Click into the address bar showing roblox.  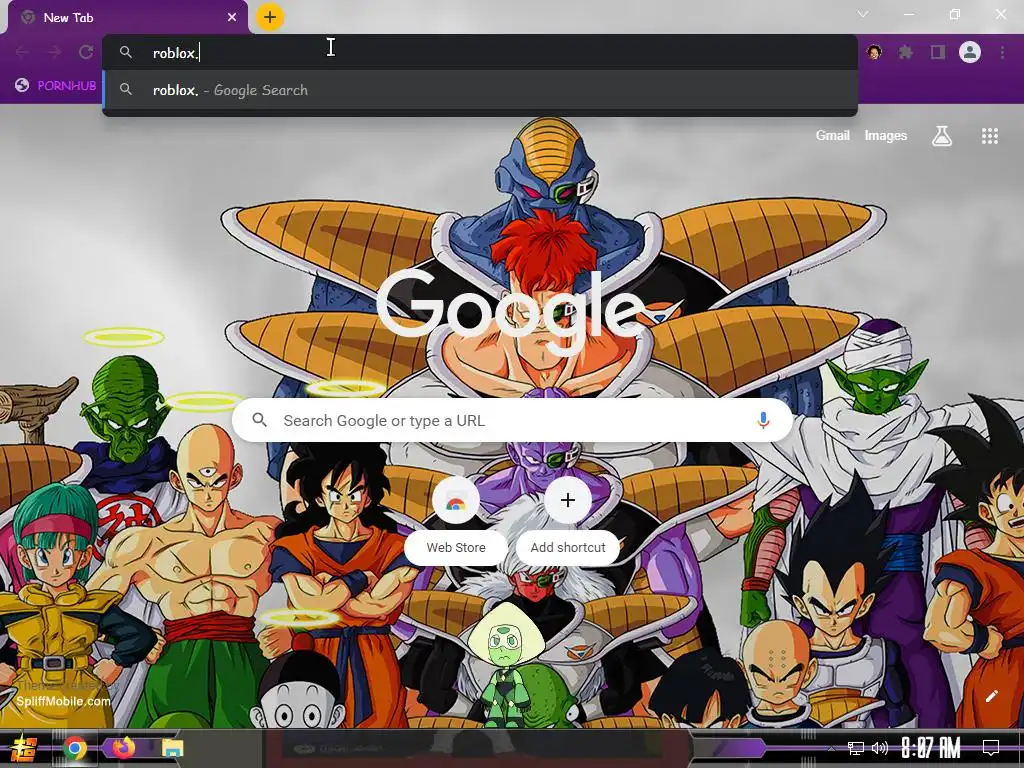[x=480, y=52]
